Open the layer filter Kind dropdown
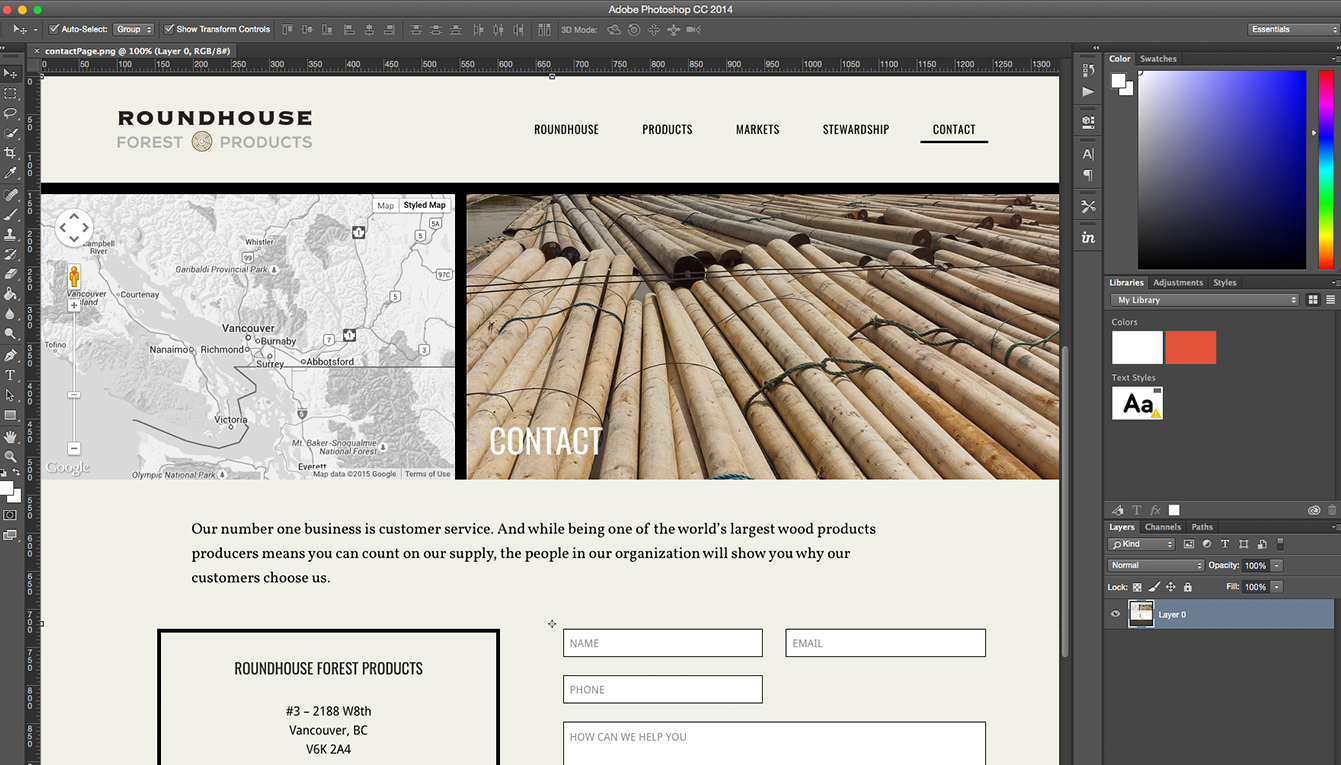This screenshot has height=765, width=1341. click(x=1141, y=544)
